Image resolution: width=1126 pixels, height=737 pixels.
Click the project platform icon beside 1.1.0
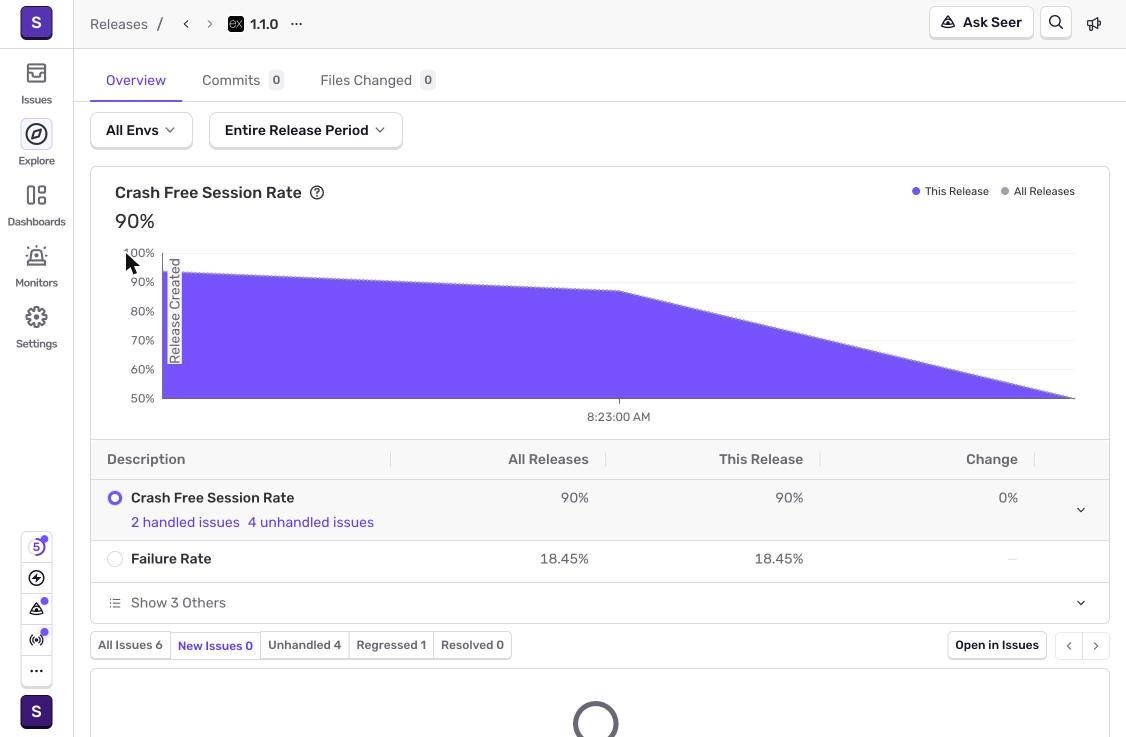tap(236, 24)
